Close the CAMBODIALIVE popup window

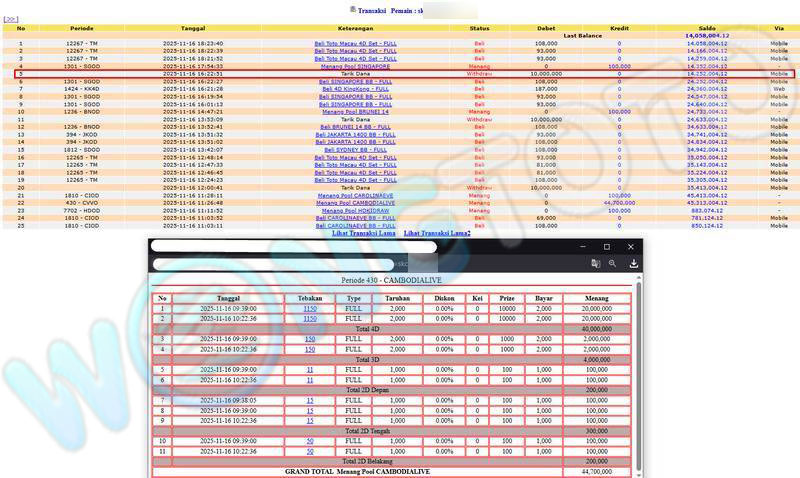(631, 246)
